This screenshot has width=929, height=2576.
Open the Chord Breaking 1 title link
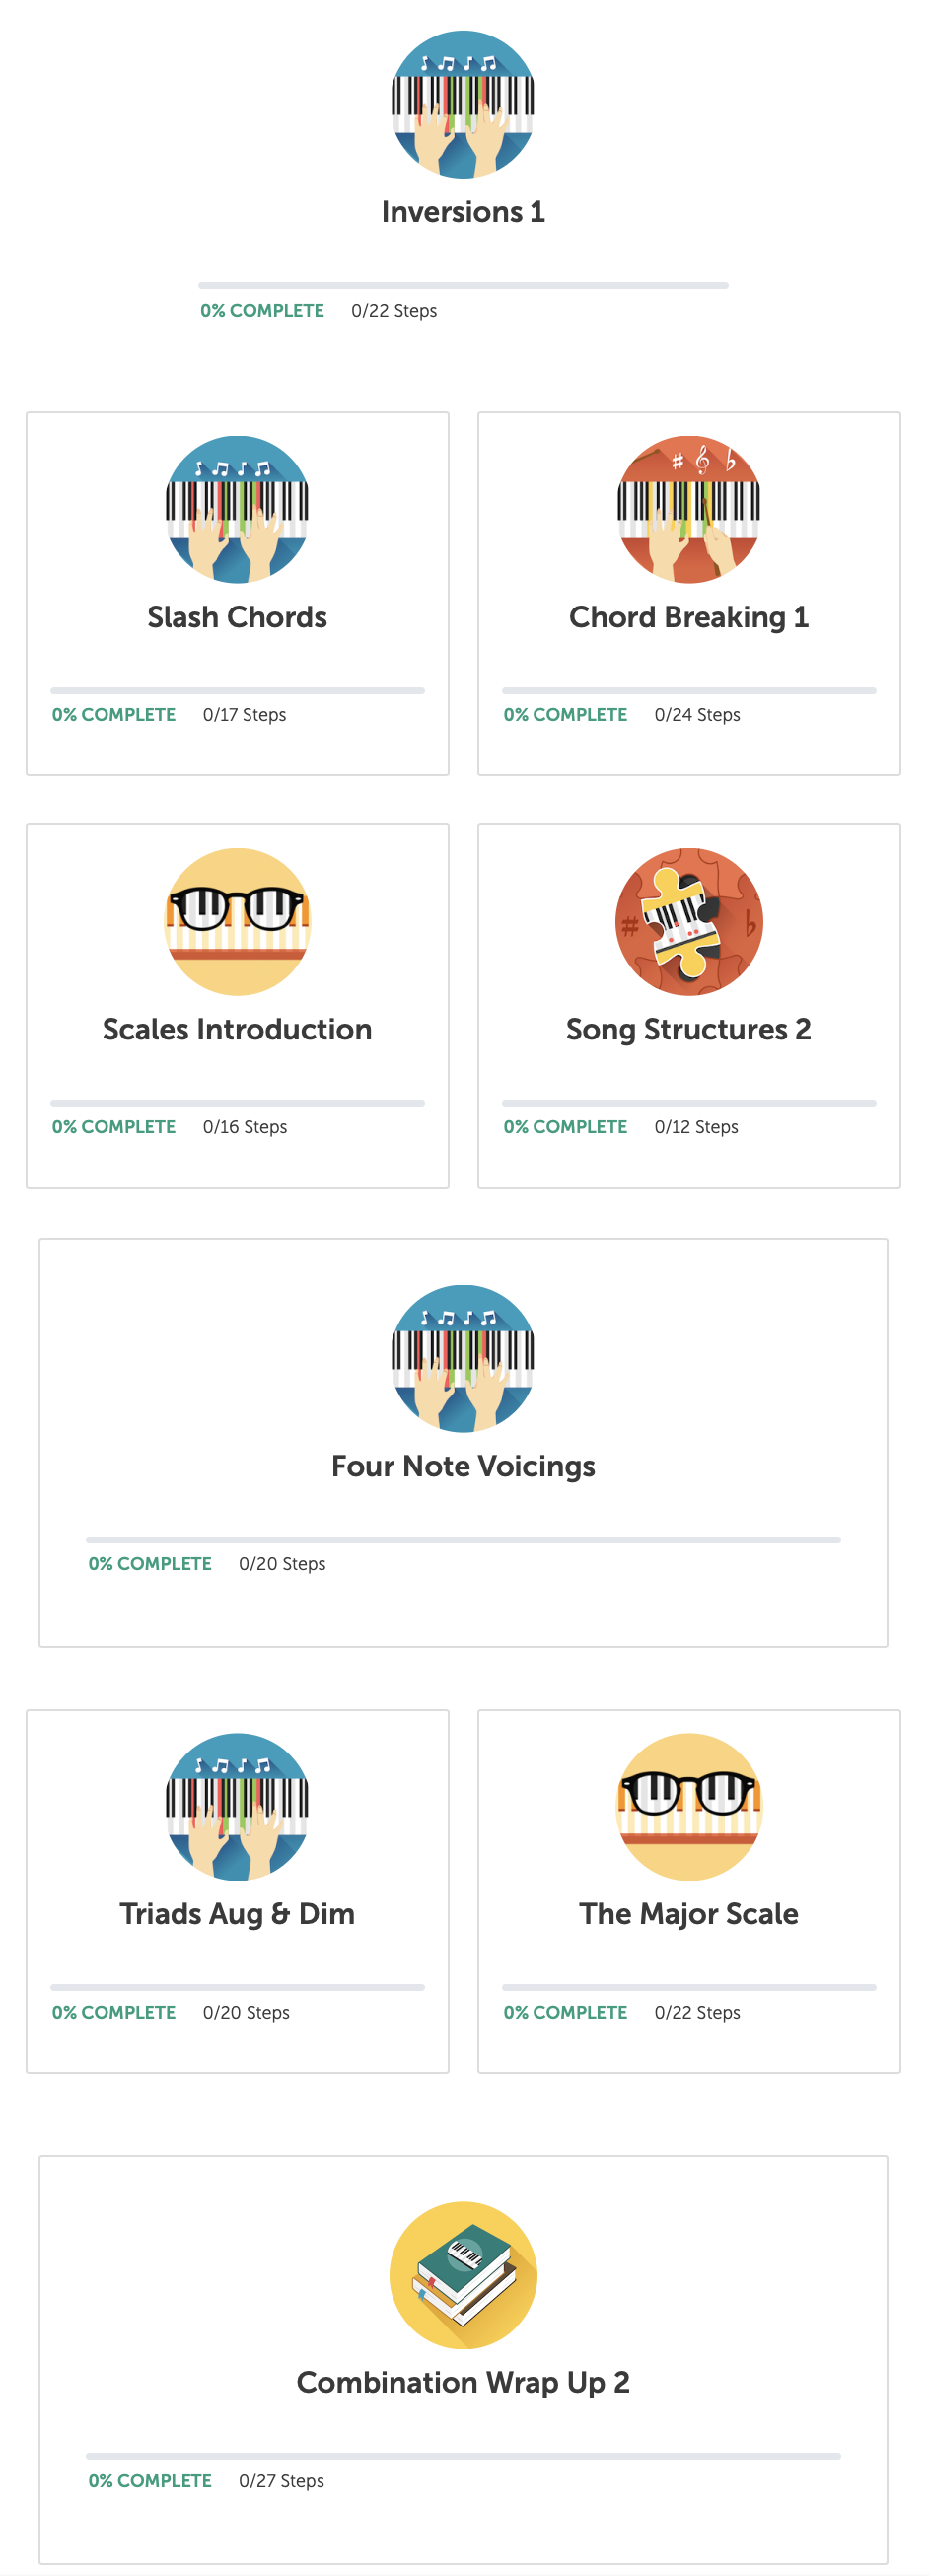[x=689, y=617]
